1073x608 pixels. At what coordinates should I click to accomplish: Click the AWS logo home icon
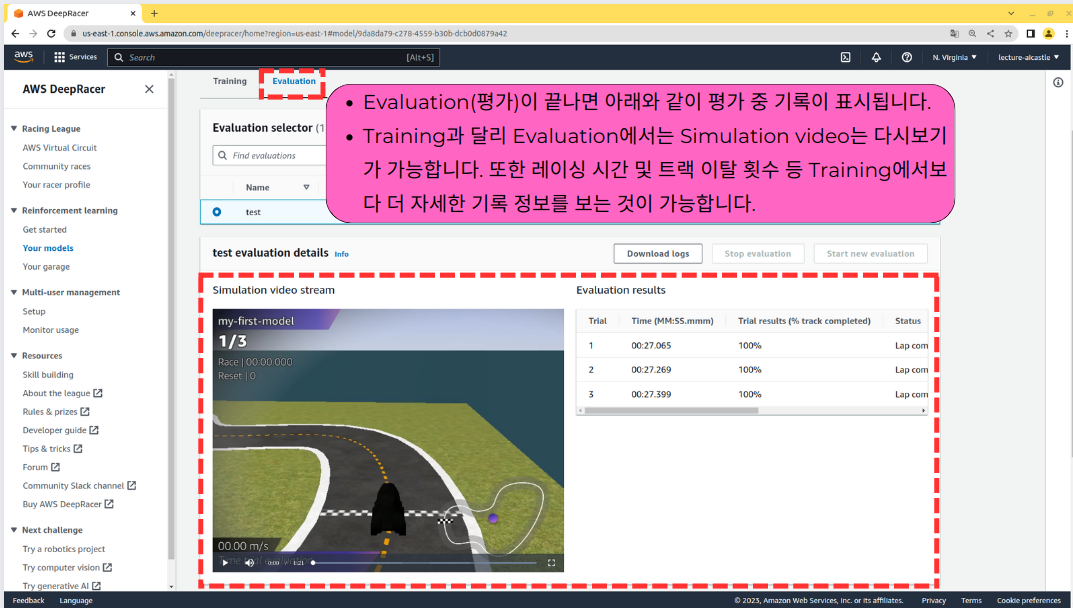23,57
